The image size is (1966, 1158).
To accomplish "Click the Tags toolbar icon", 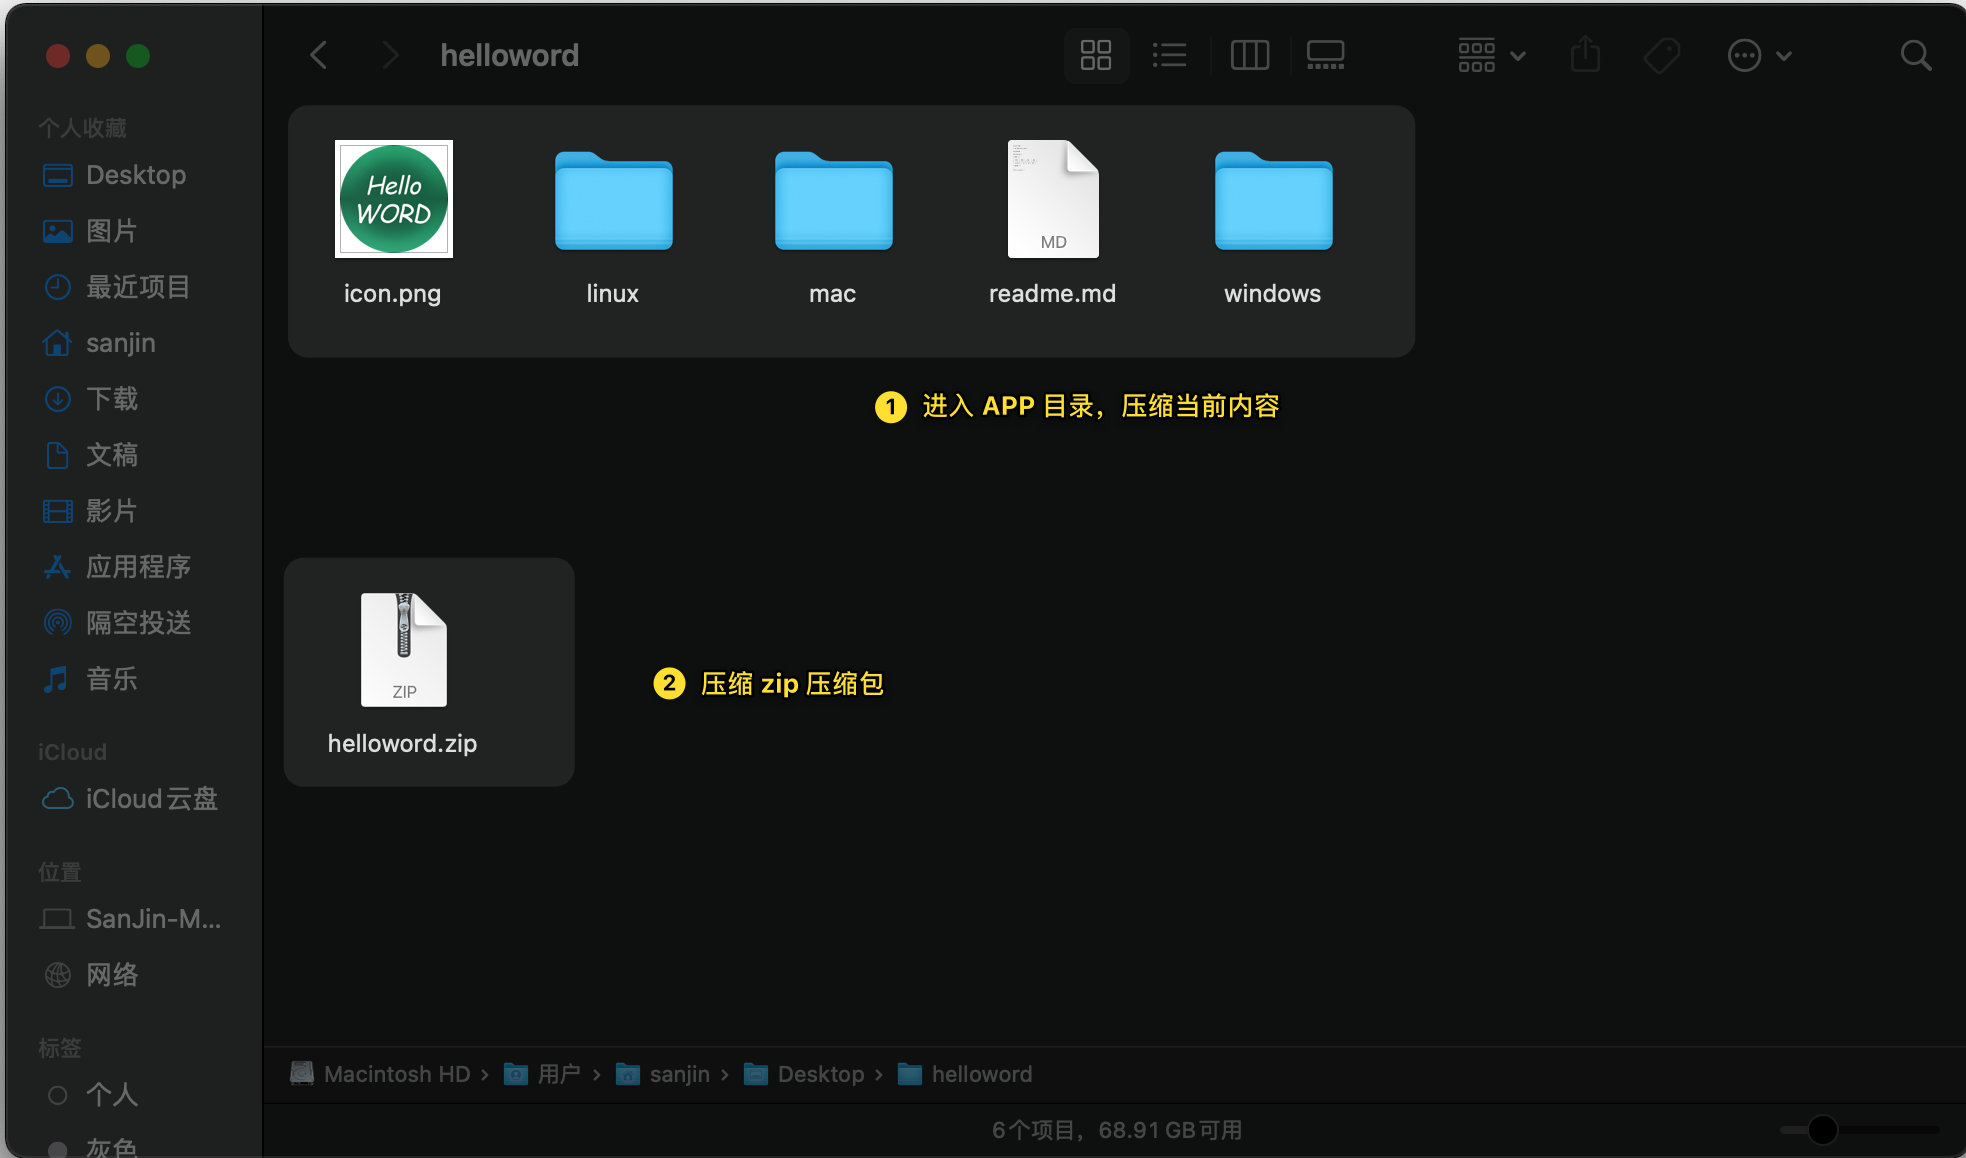I will coord(1661,55).
